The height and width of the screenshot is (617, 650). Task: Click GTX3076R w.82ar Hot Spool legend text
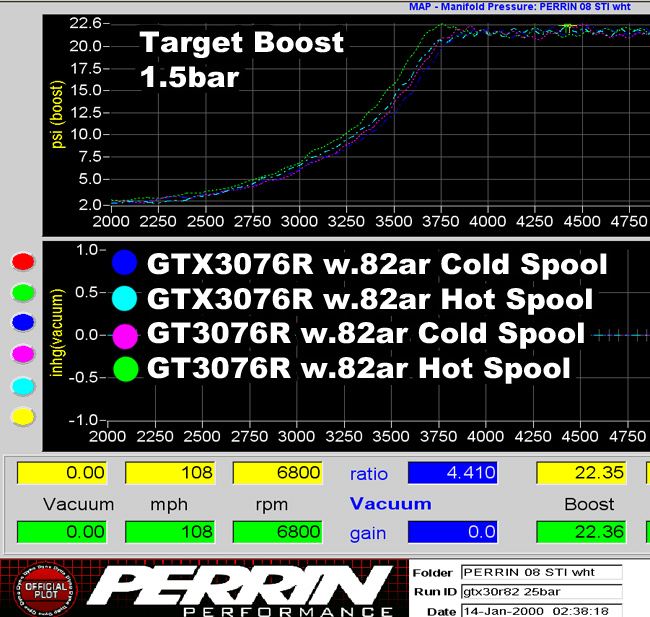(x=370, y=299)
